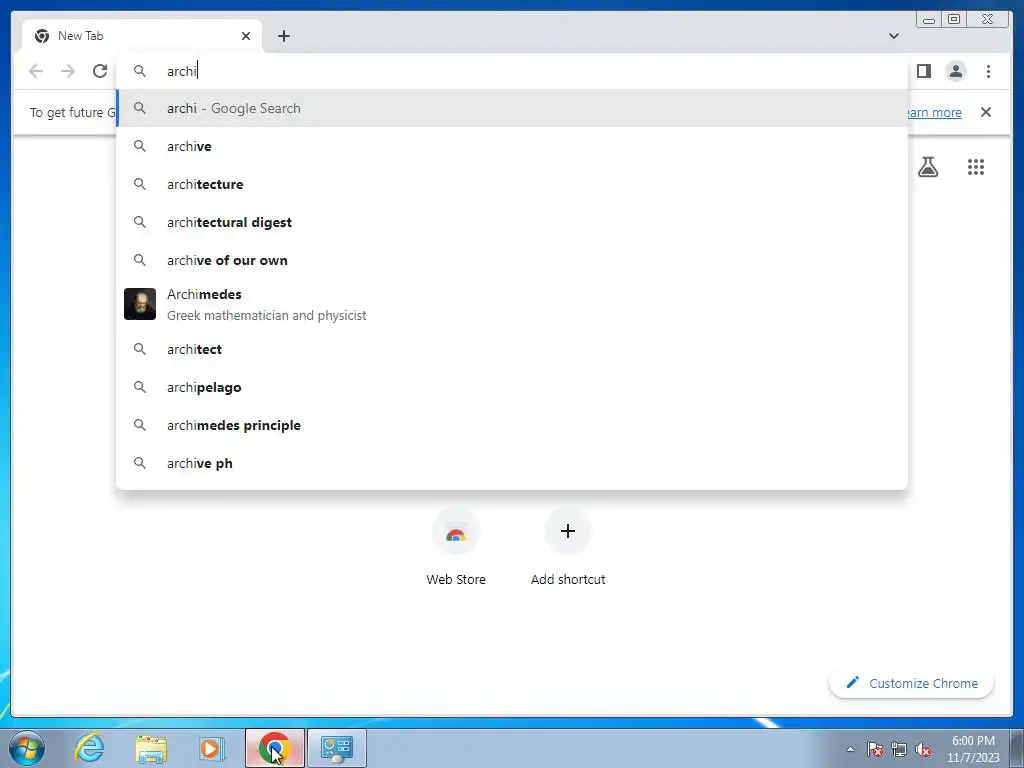
Task: Open the Windows Start orb
Action: pos(26,748)
